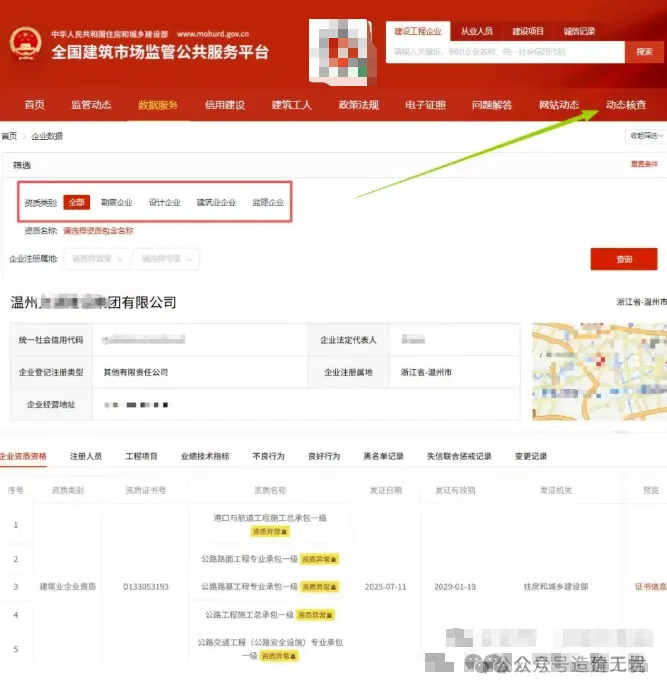Click 港口与航道工程施工总承包一级 text
This screenshot has height=691, width=667.
click(270, 518)
